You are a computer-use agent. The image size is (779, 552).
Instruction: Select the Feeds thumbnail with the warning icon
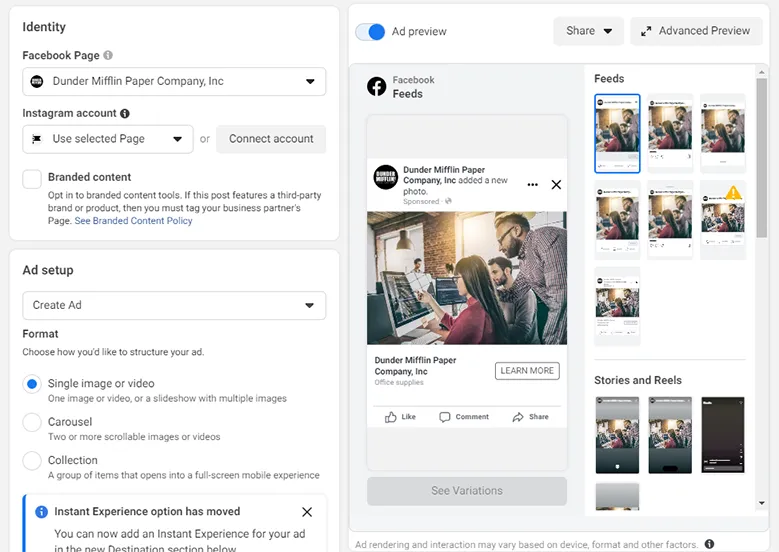tap(723, 220)
